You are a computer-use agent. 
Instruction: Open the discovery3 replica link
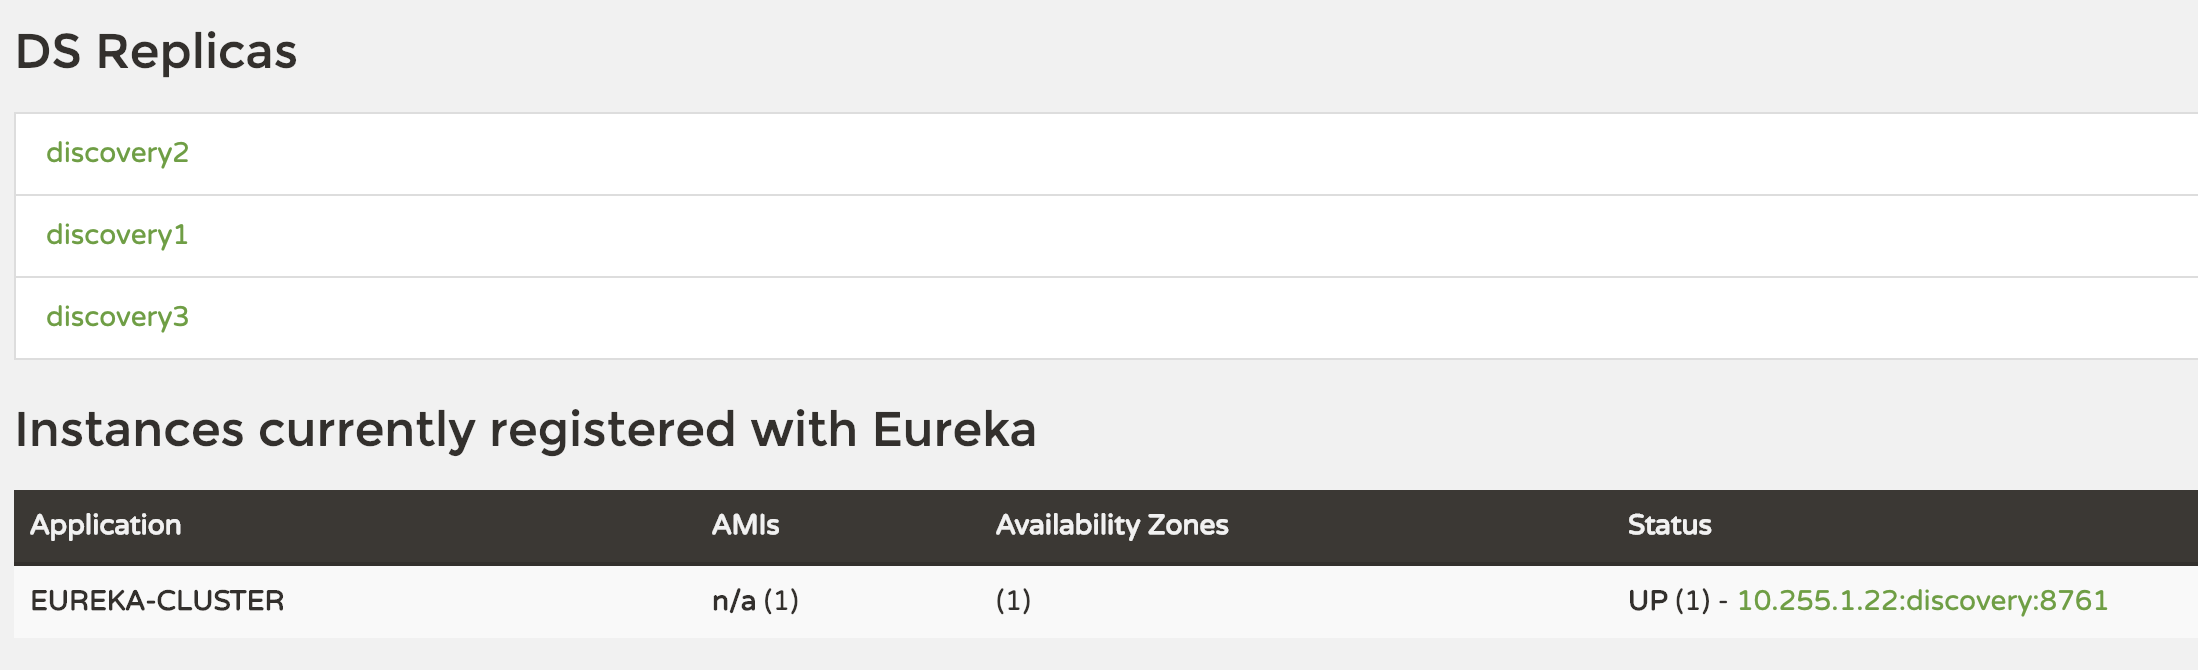(x=117, y=317)
